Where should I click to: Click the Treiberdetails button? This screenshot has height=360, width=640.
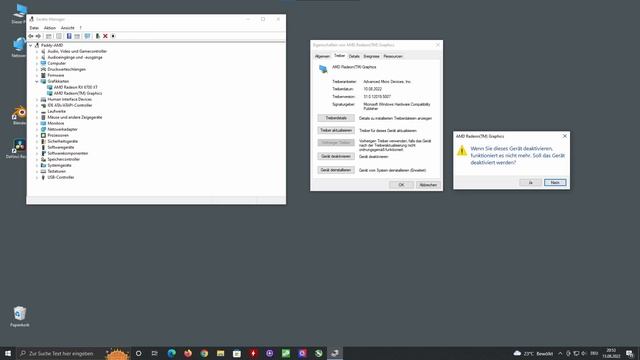[x=336, y=118]
